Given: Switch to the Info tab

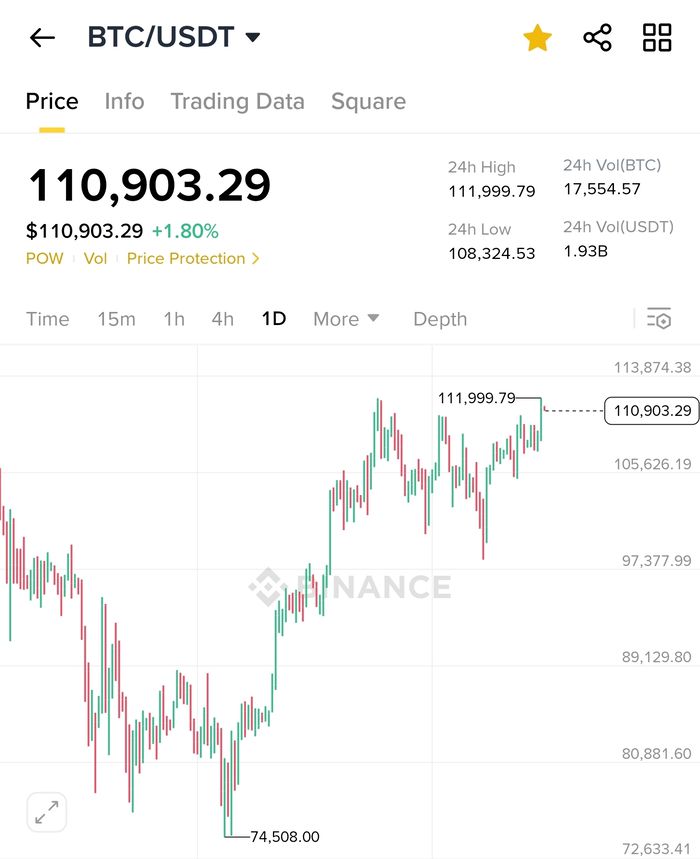Looking at the screenshot, I should 124,101.
